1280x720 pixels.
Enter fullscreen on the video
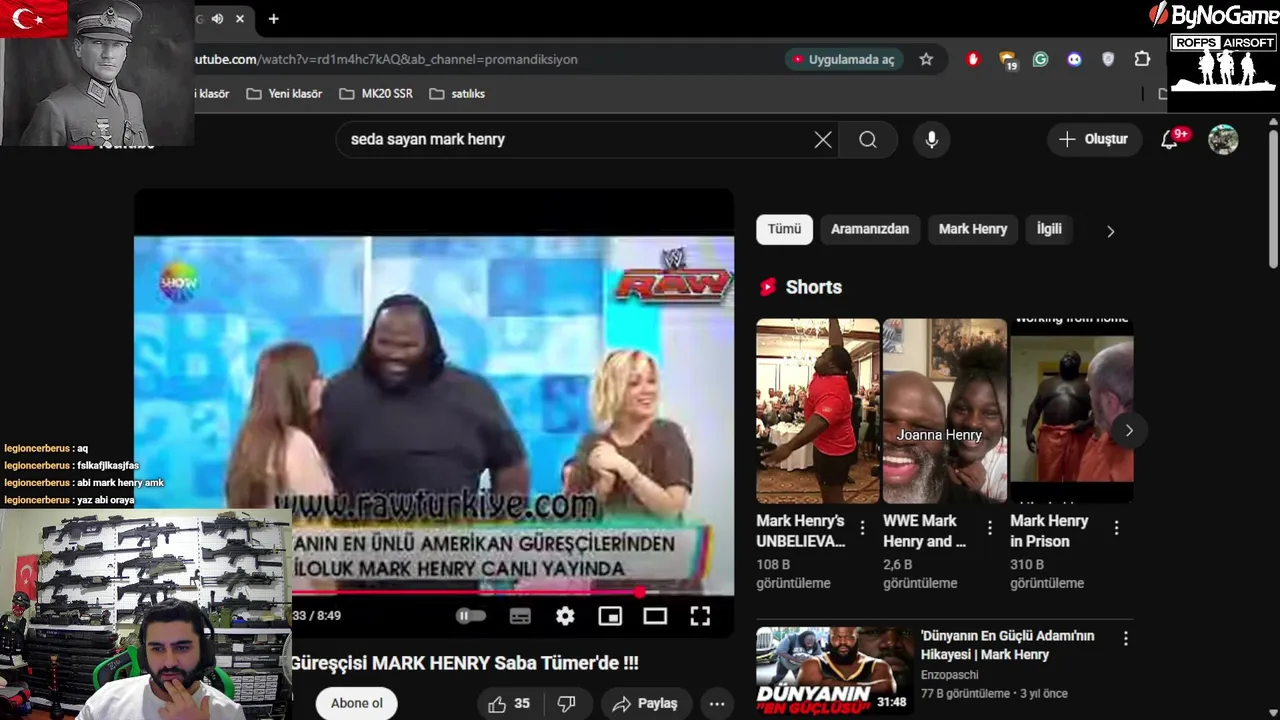pos(700,616)
